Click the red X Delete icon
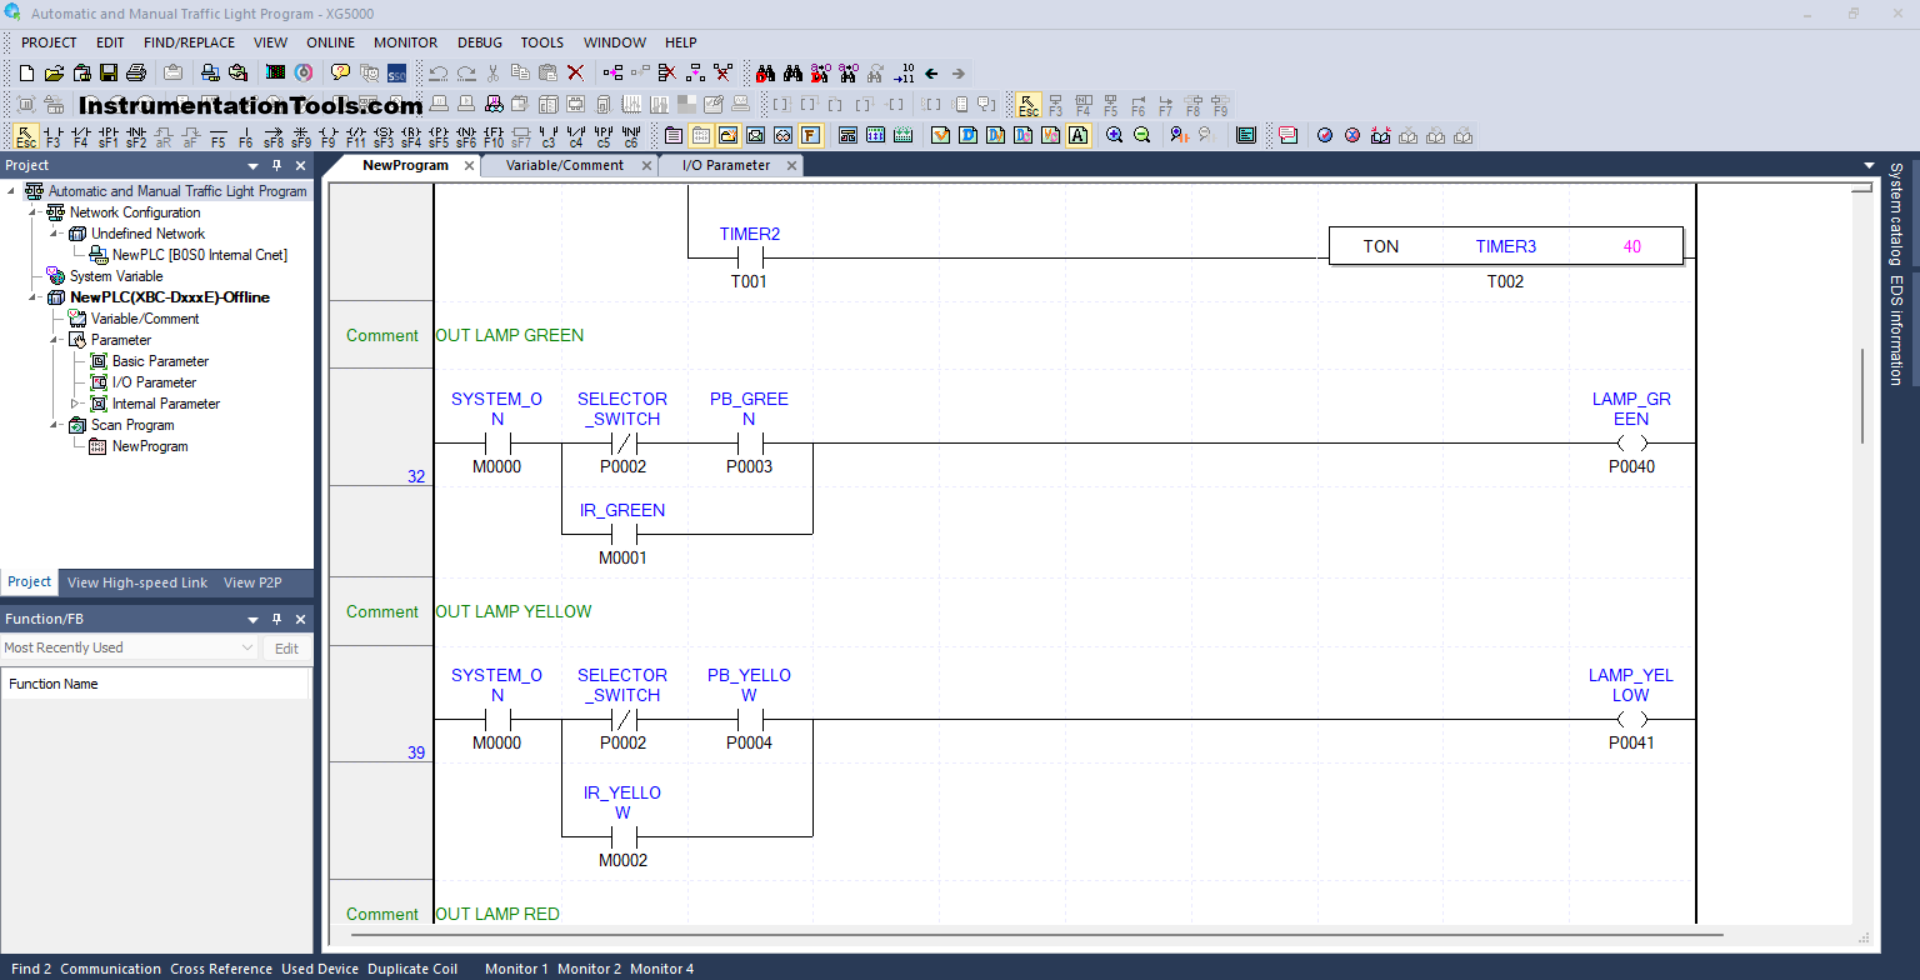Viewport: 1920px width, 980px height. click(x=575, y=73)
